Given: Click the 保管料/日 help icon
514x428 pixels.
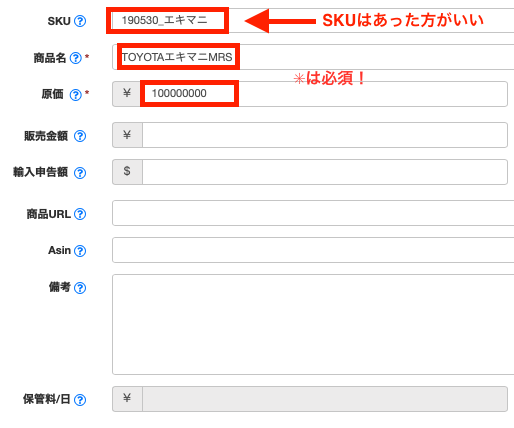Looking at the screenshot, I should [x=80, y=400].
